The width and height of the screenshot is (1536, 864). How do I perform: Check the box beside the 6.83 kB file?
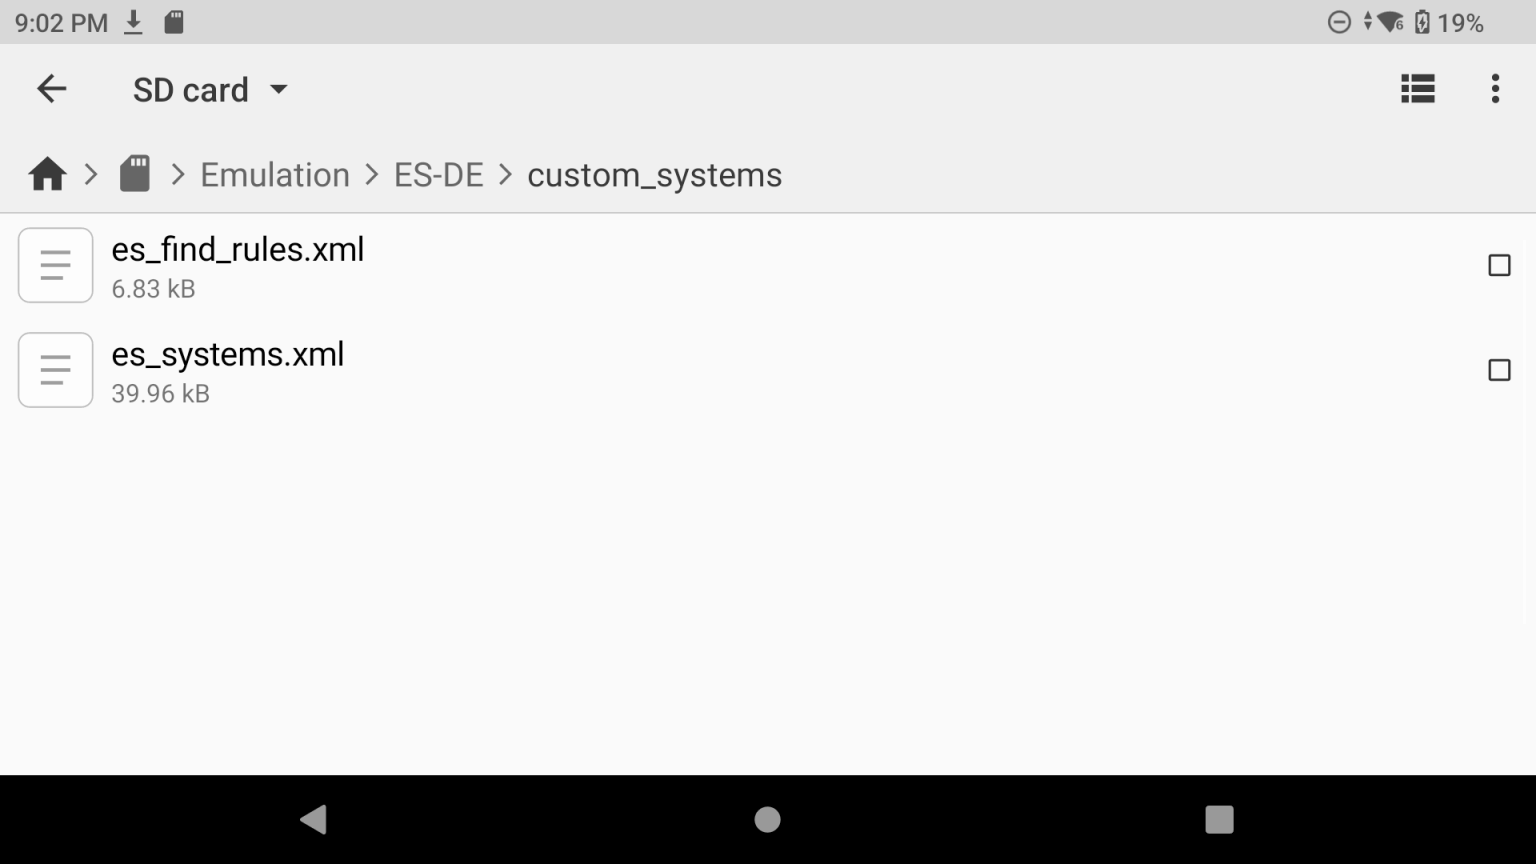point(1499,265)
